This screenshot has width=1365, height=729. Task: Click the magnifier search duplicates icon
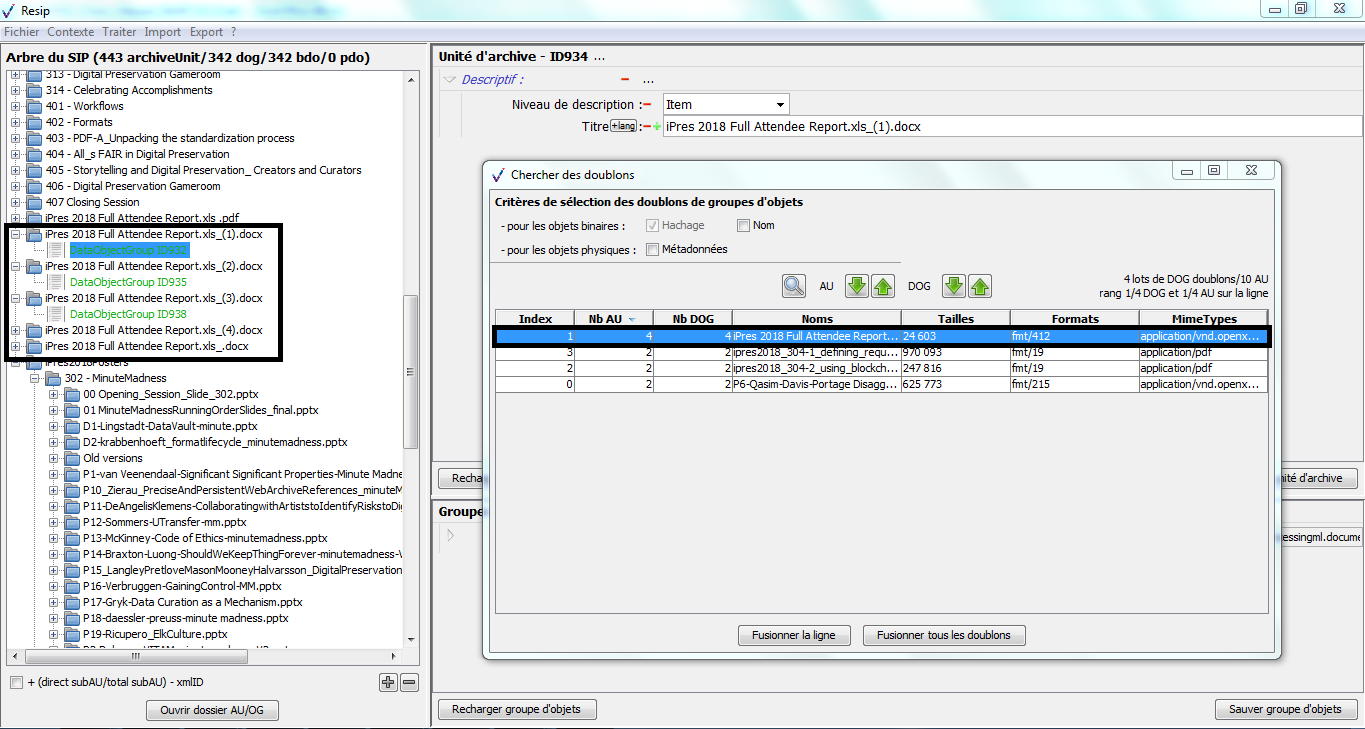(x=794, y=286)
